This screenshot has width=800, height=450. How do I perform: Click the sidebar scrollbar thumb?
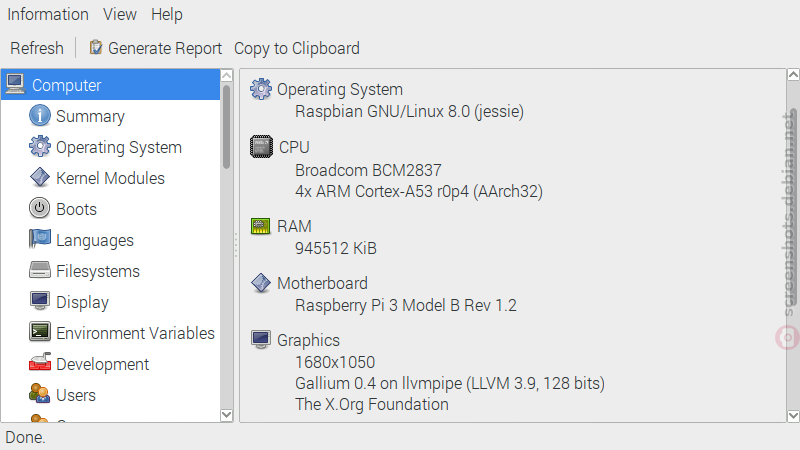(227, 127)
